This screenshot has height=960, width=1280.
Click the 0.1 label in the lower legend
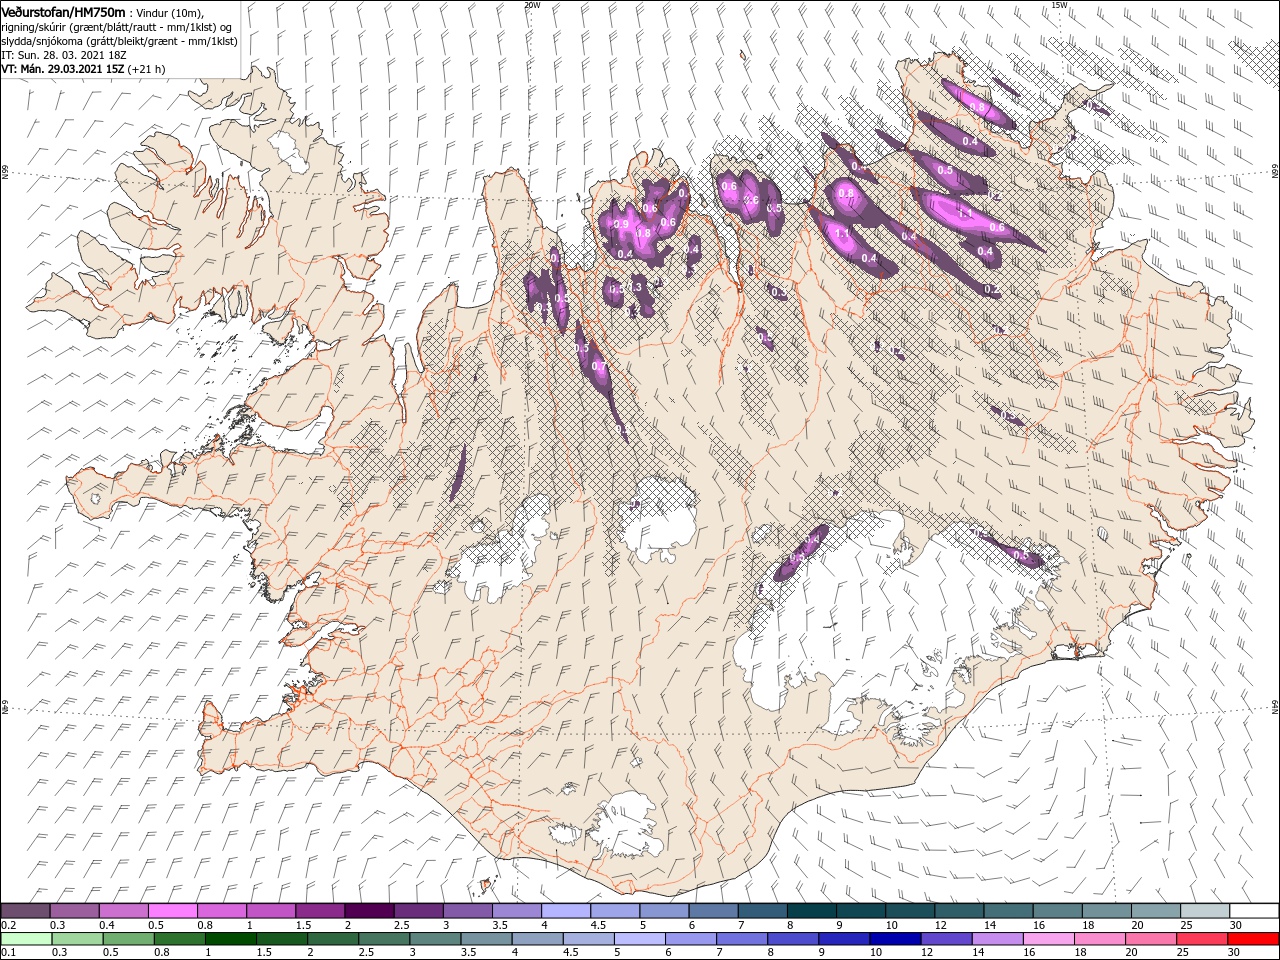click(x=10, y=953)
